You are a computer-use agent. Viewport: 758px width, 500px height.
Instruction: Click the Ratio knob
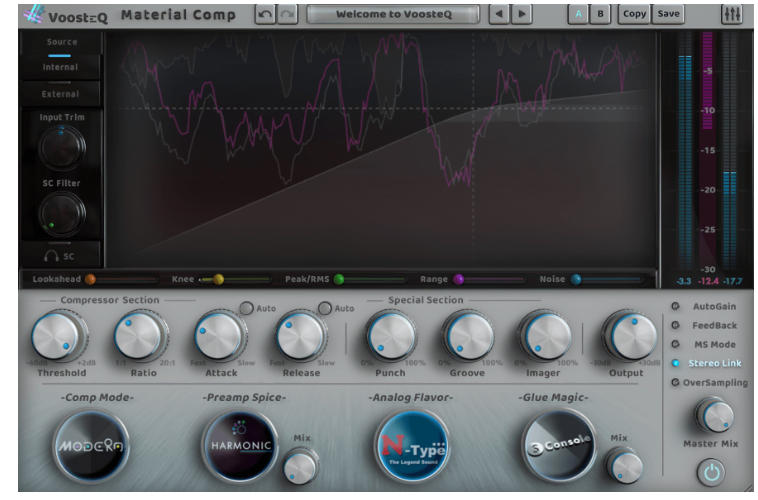140,336
